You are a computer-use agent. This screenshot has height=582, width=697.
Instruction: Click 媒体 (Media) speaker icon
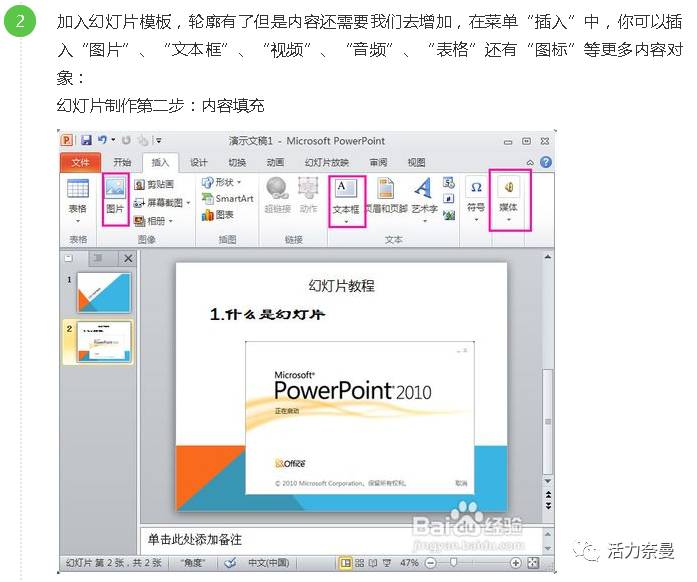(x=509, y=187)
